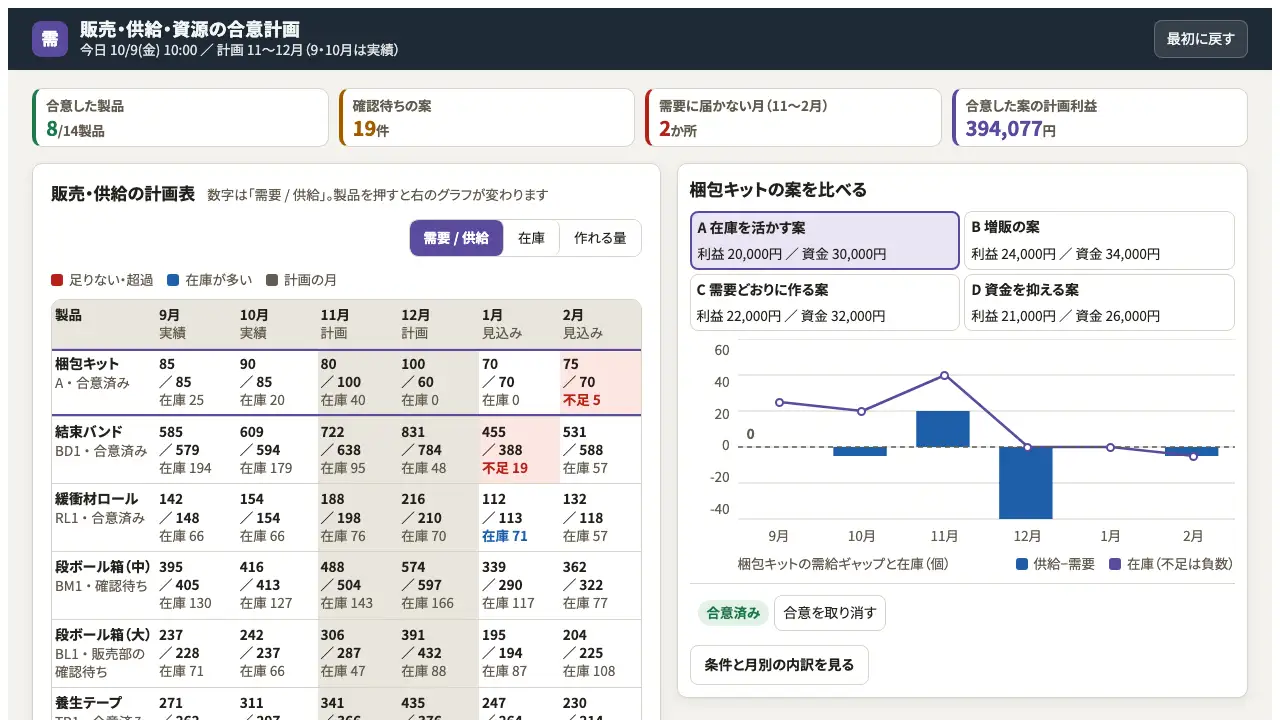The height and width of the screenshot is (720, 1280).
Task: Click the gray 計画の月 legend swatch
Action: (x=271, y=280)
